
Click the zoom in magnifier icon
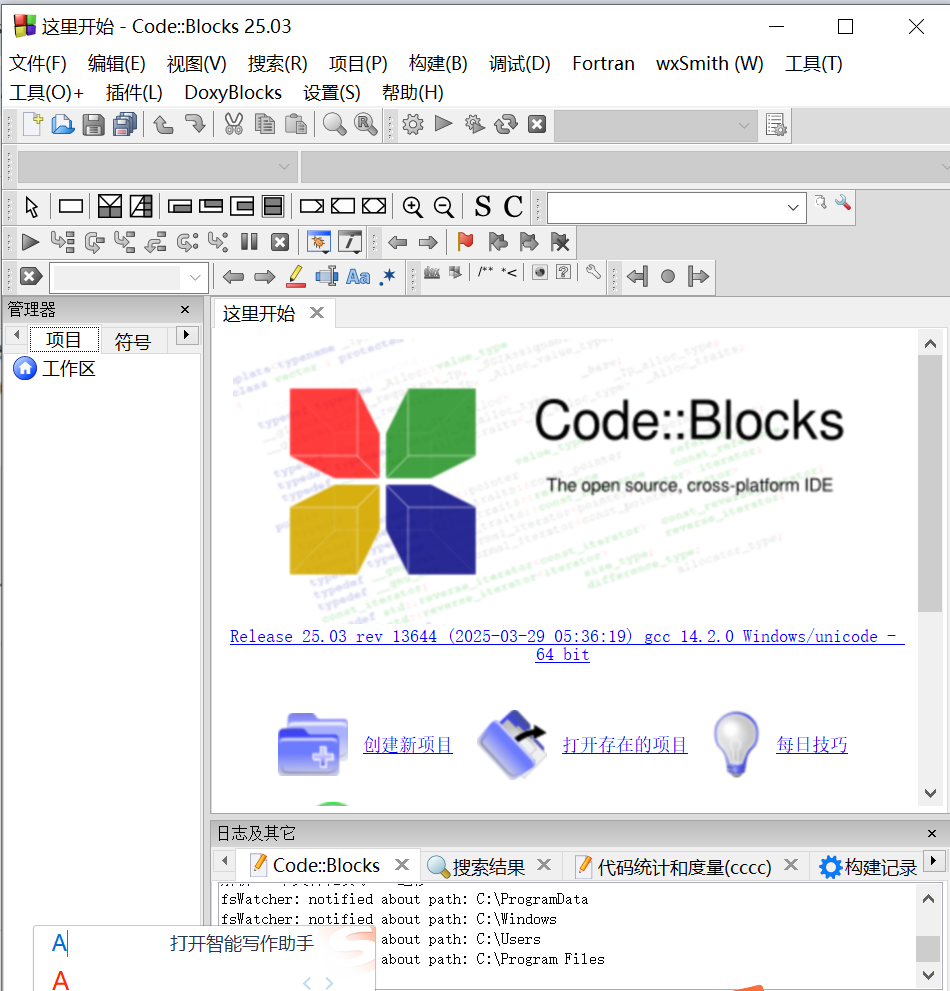[x=412, y=207]
